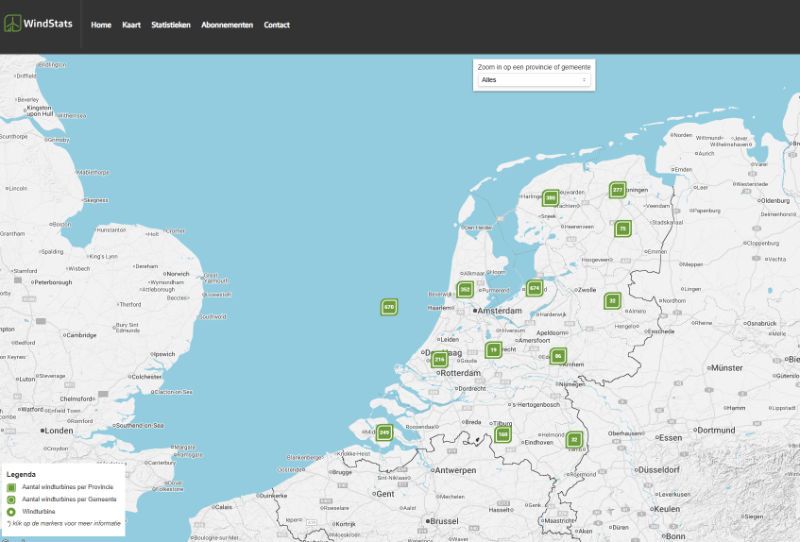800x542 pixels.
Task: Open the Limburg marker near Venlo
Action: (x=574, y=439)
